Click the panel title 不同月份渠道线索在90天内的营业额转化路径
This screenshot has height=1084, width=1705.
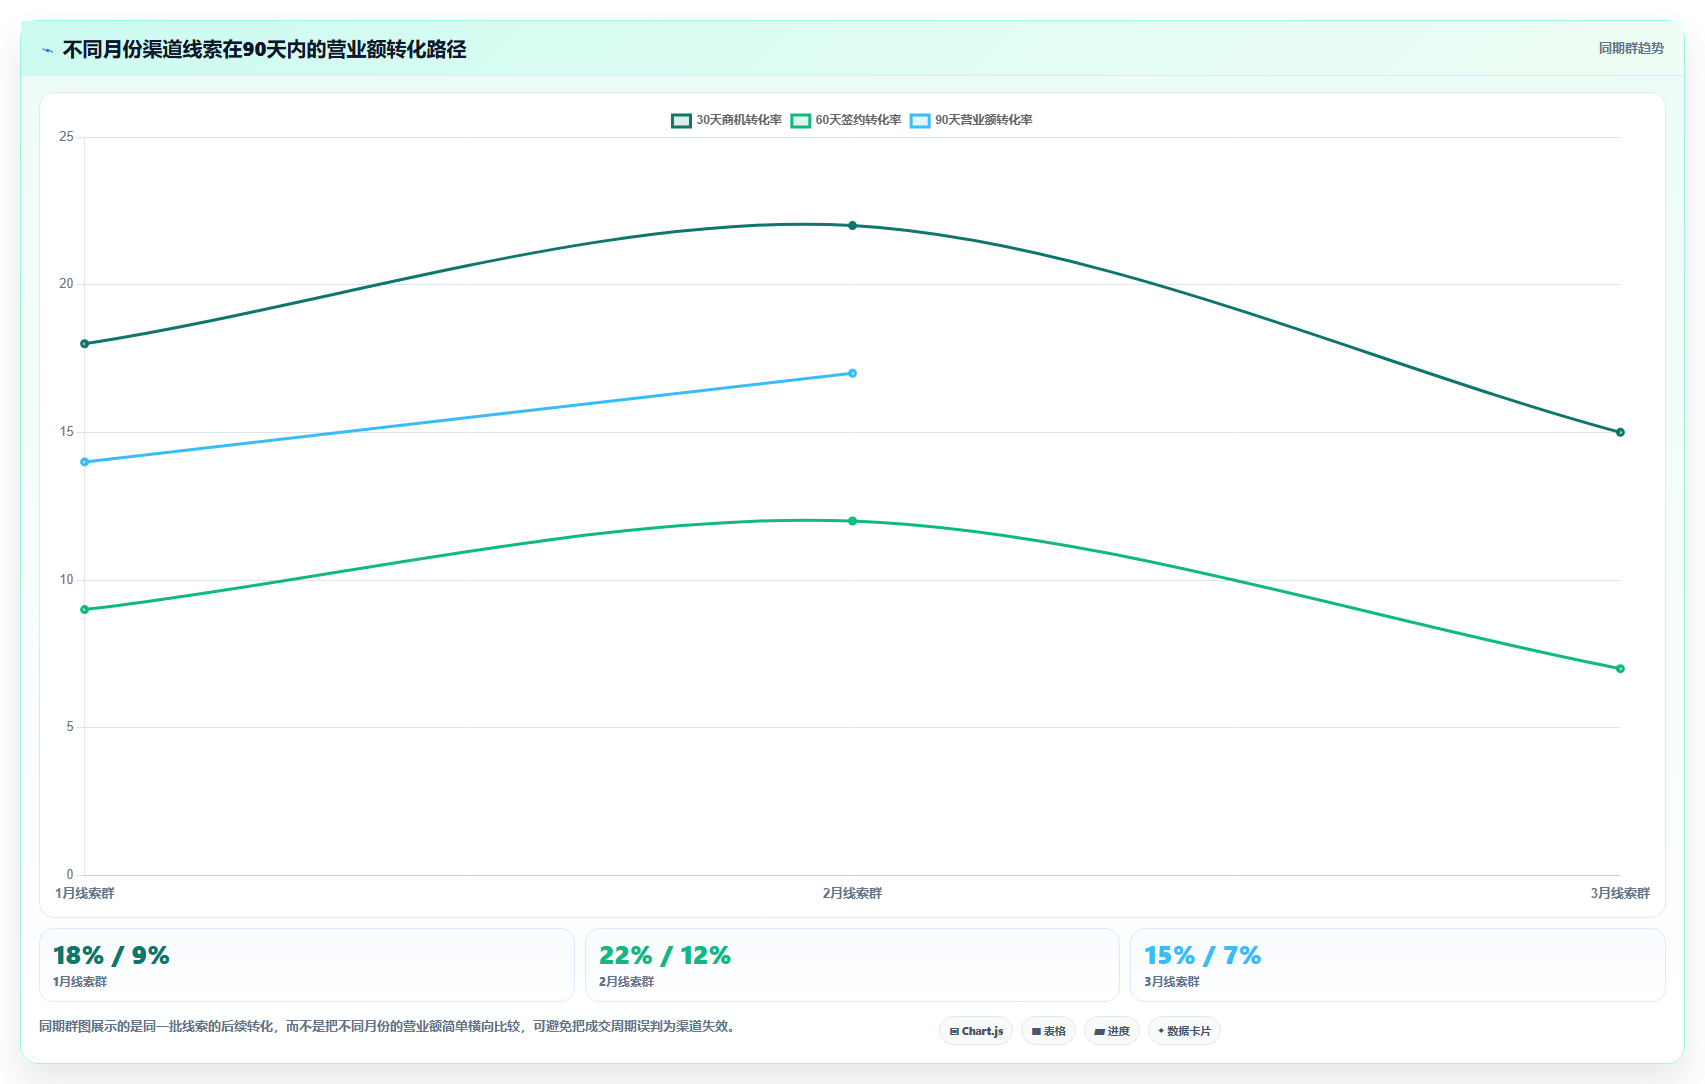pyautogui.click(x=264, y=49)
